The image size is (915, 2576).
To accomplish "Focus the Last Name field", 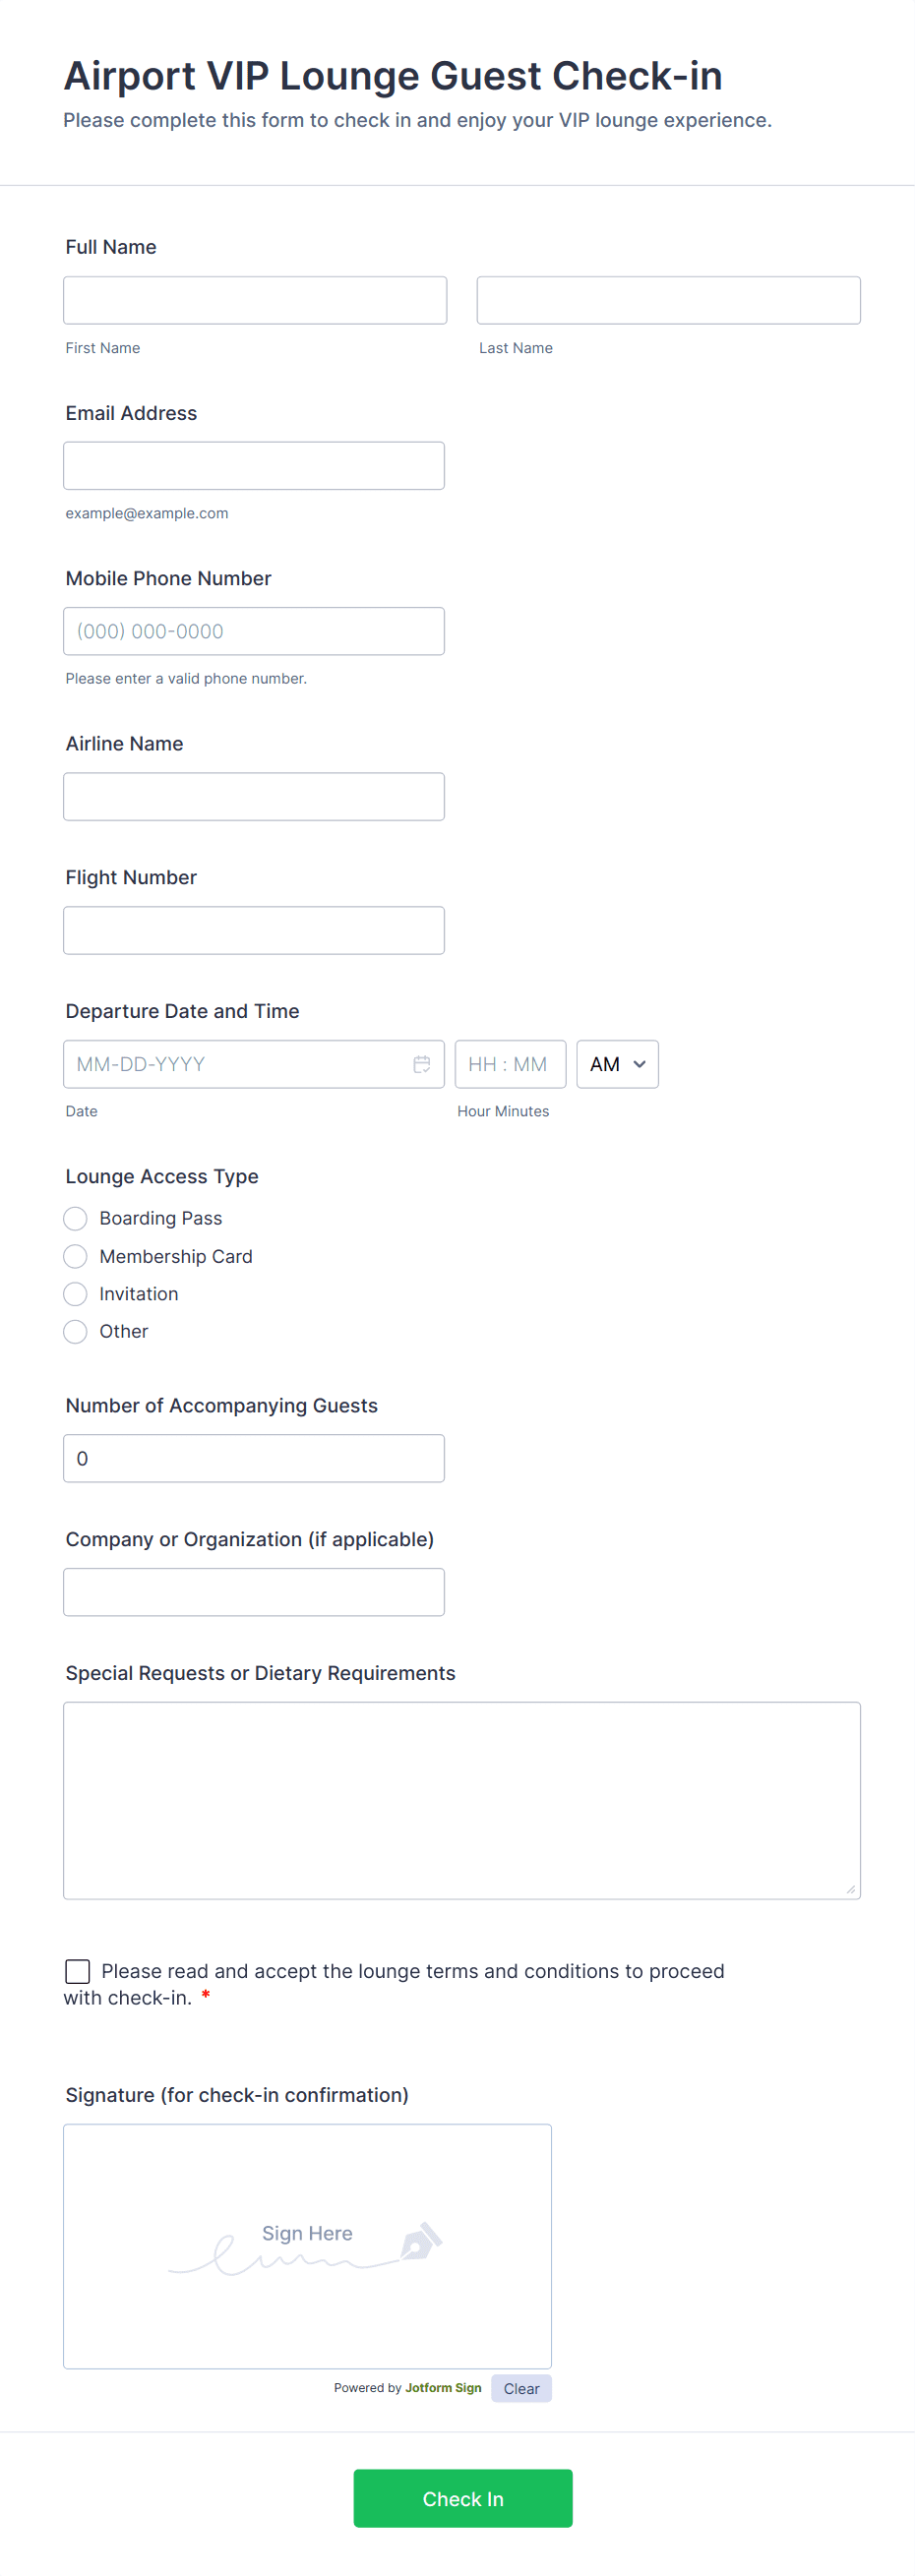I will pos(668,300).
